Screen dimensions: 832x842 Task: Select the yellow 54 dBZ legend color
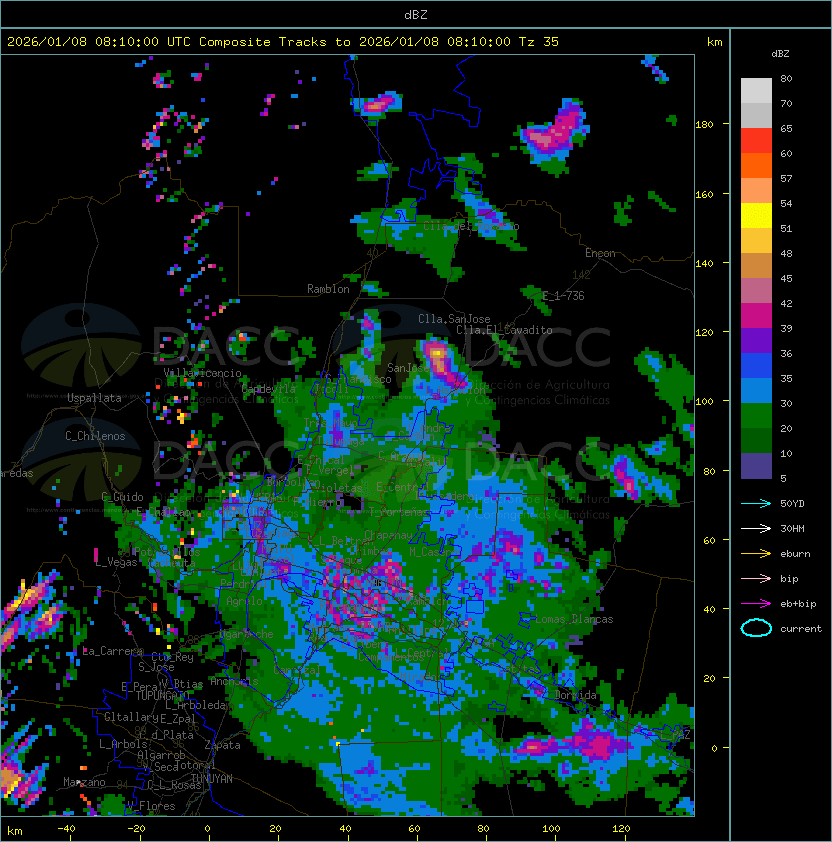pyautogui.click(x=756, y=216)
